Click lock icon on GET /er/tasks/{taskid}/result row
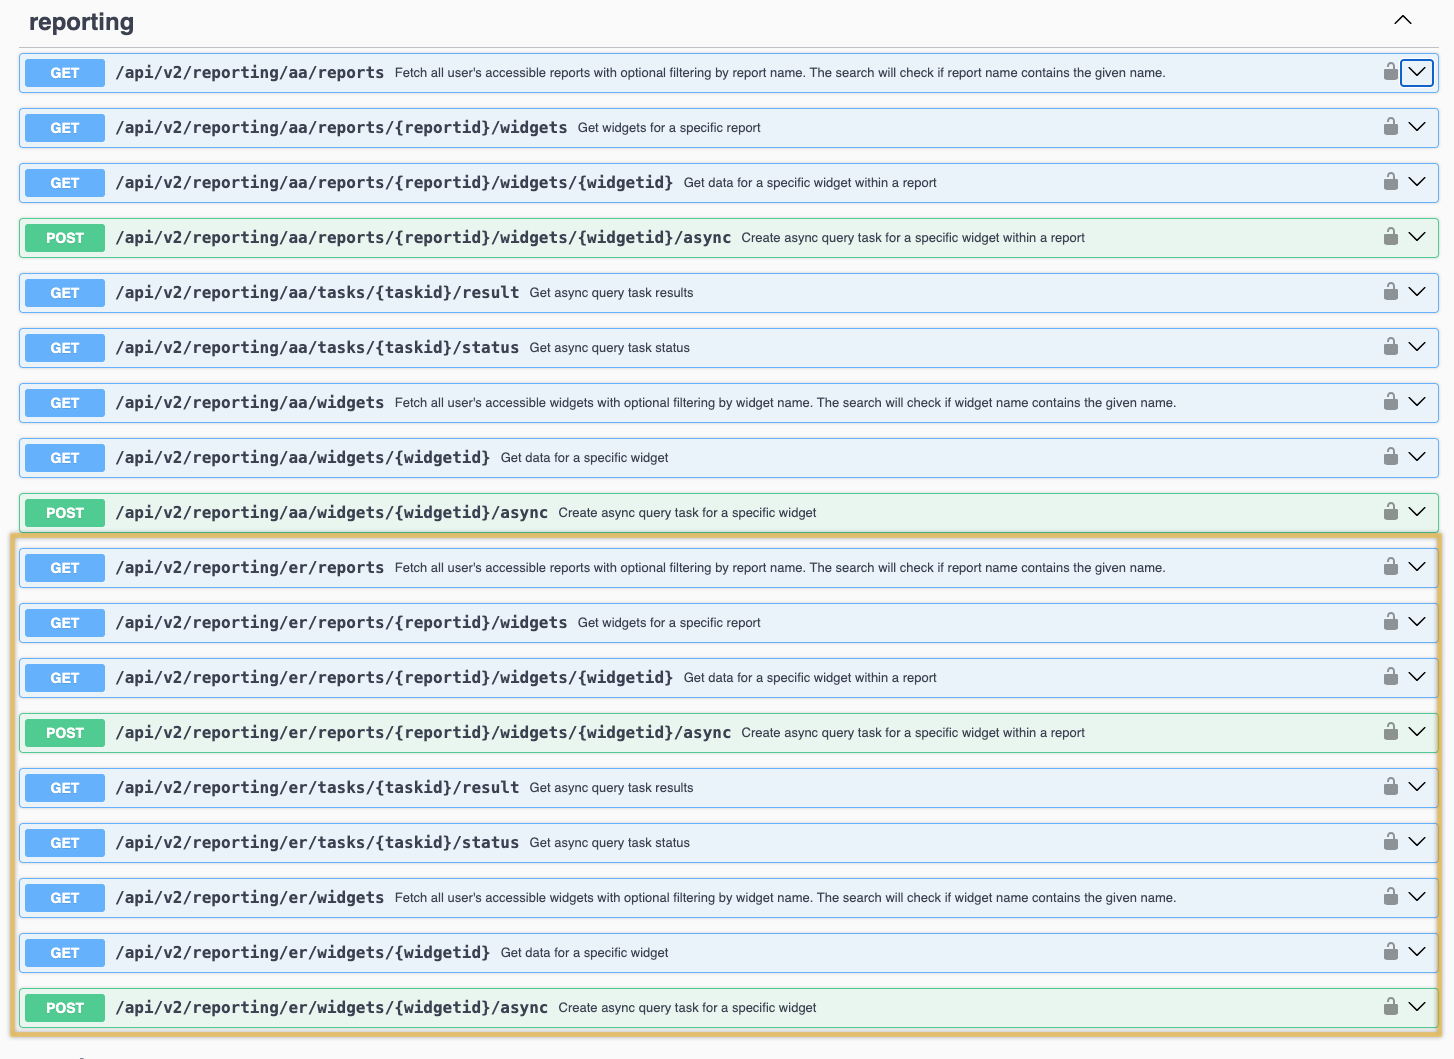The height and width of the screenshot is (1059, 1454). (x=1390, y=787)
